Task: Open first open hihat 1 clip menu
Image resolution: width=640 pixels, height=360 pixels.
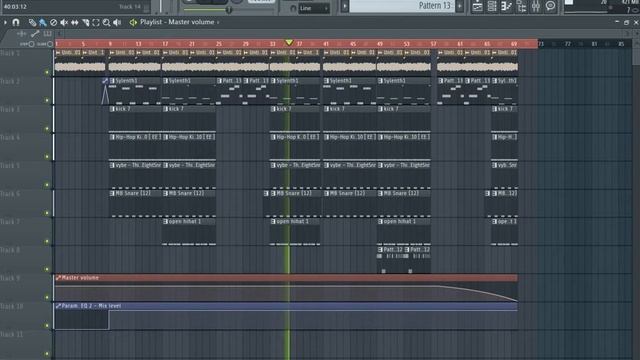Action: 166,222
